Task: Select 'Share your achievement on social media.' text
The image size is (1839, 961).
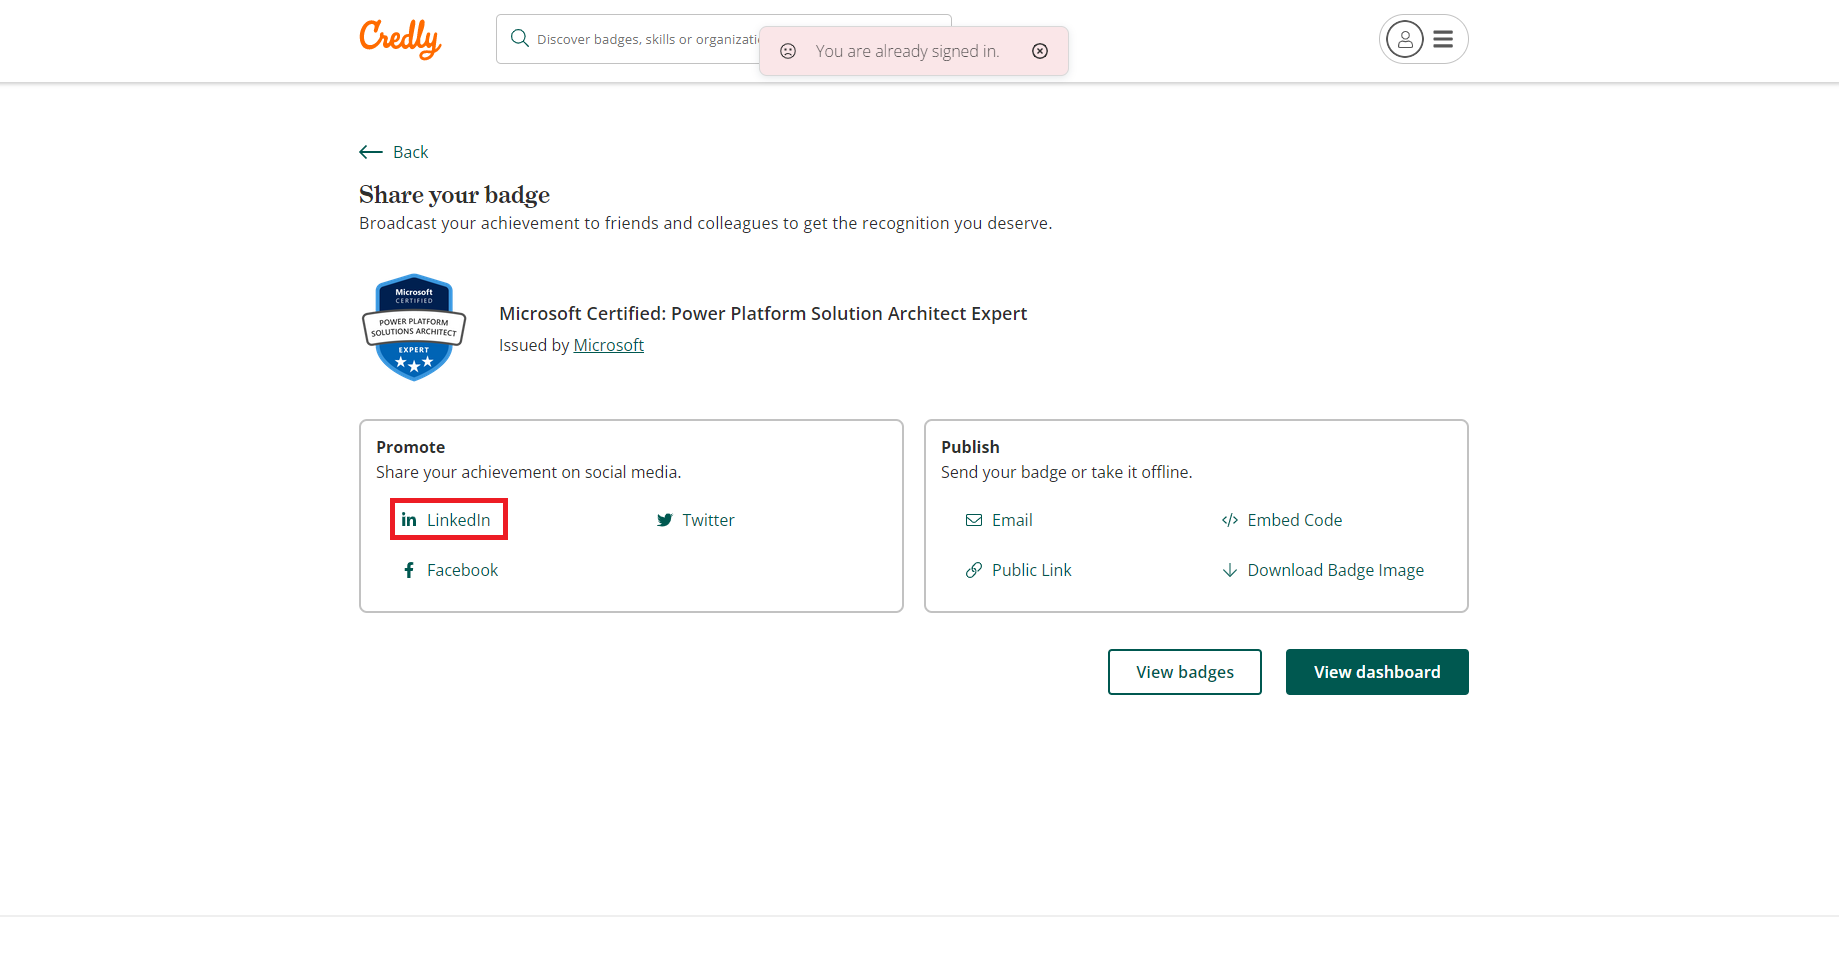Action: click(x=528, y=472)
